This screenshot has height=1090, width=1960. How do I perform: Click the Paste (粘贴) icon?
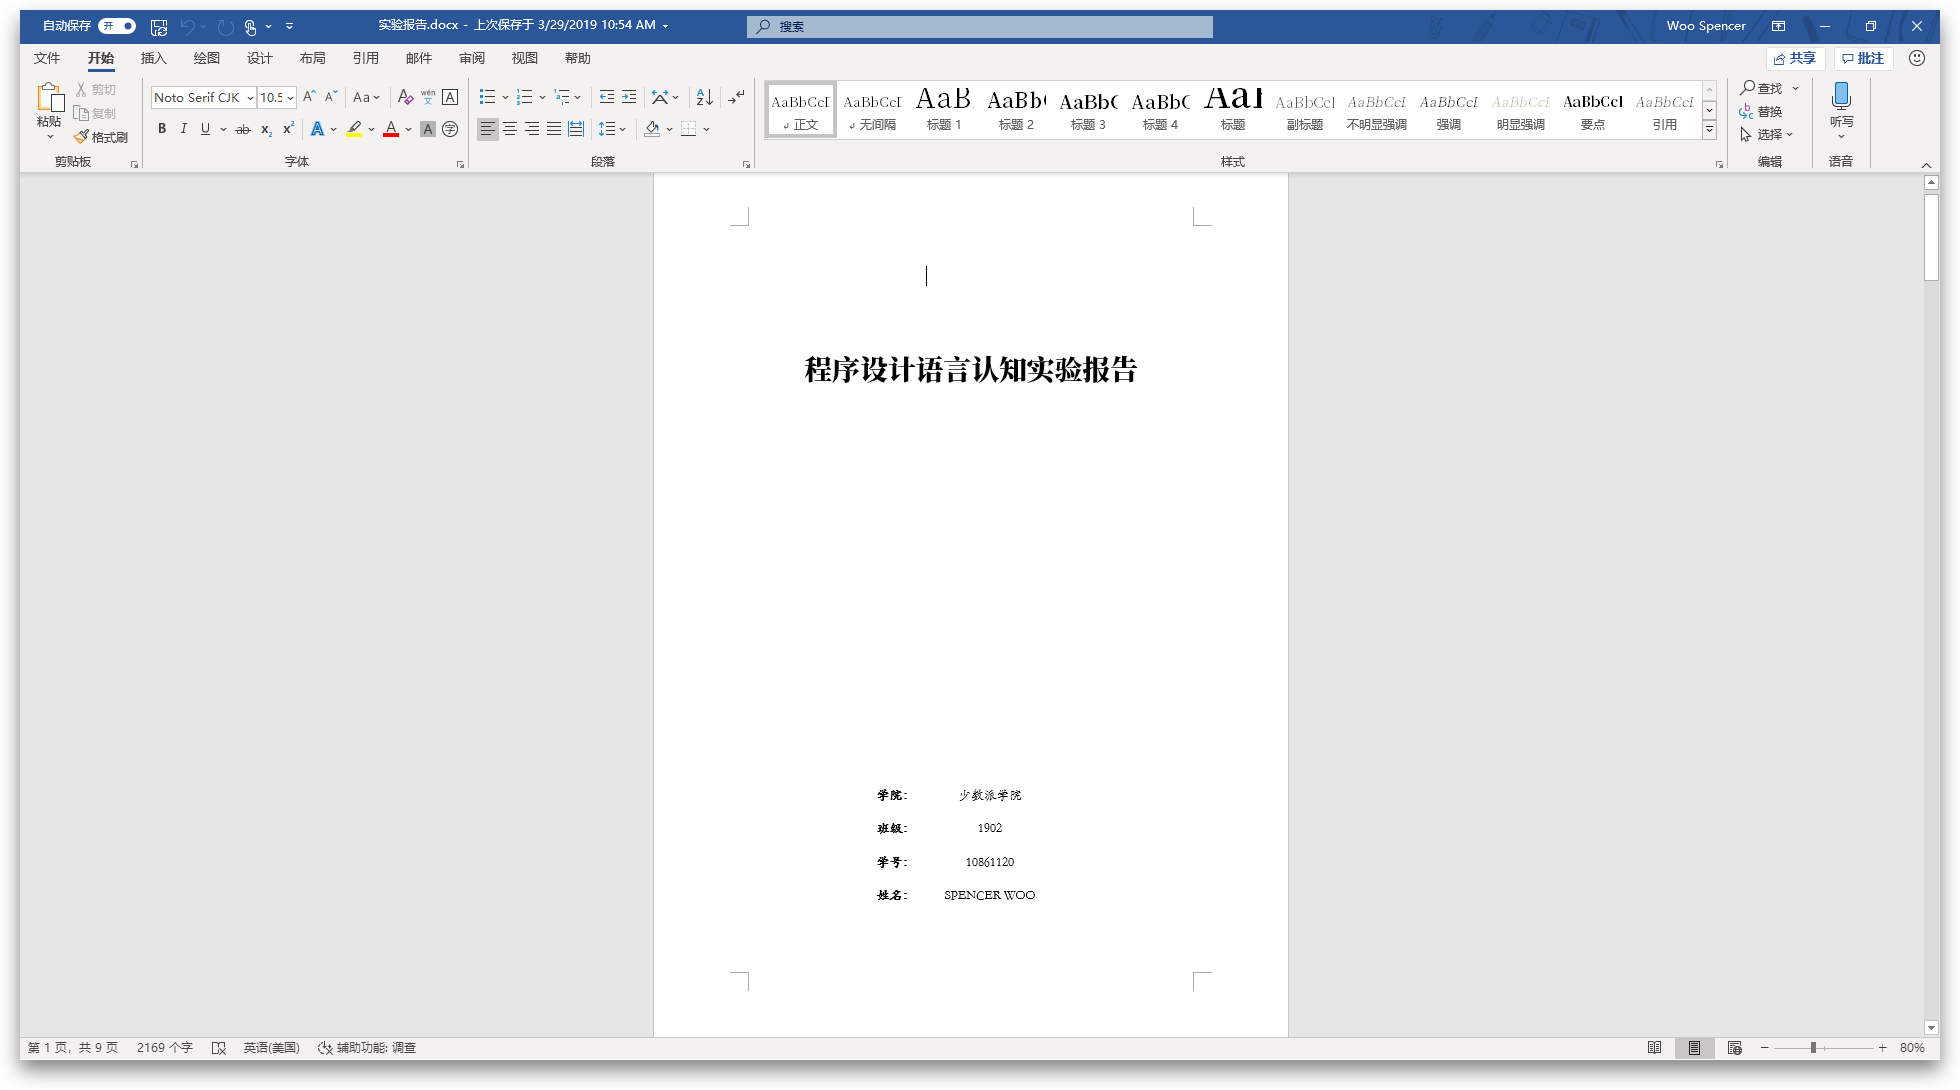[49, 98]
